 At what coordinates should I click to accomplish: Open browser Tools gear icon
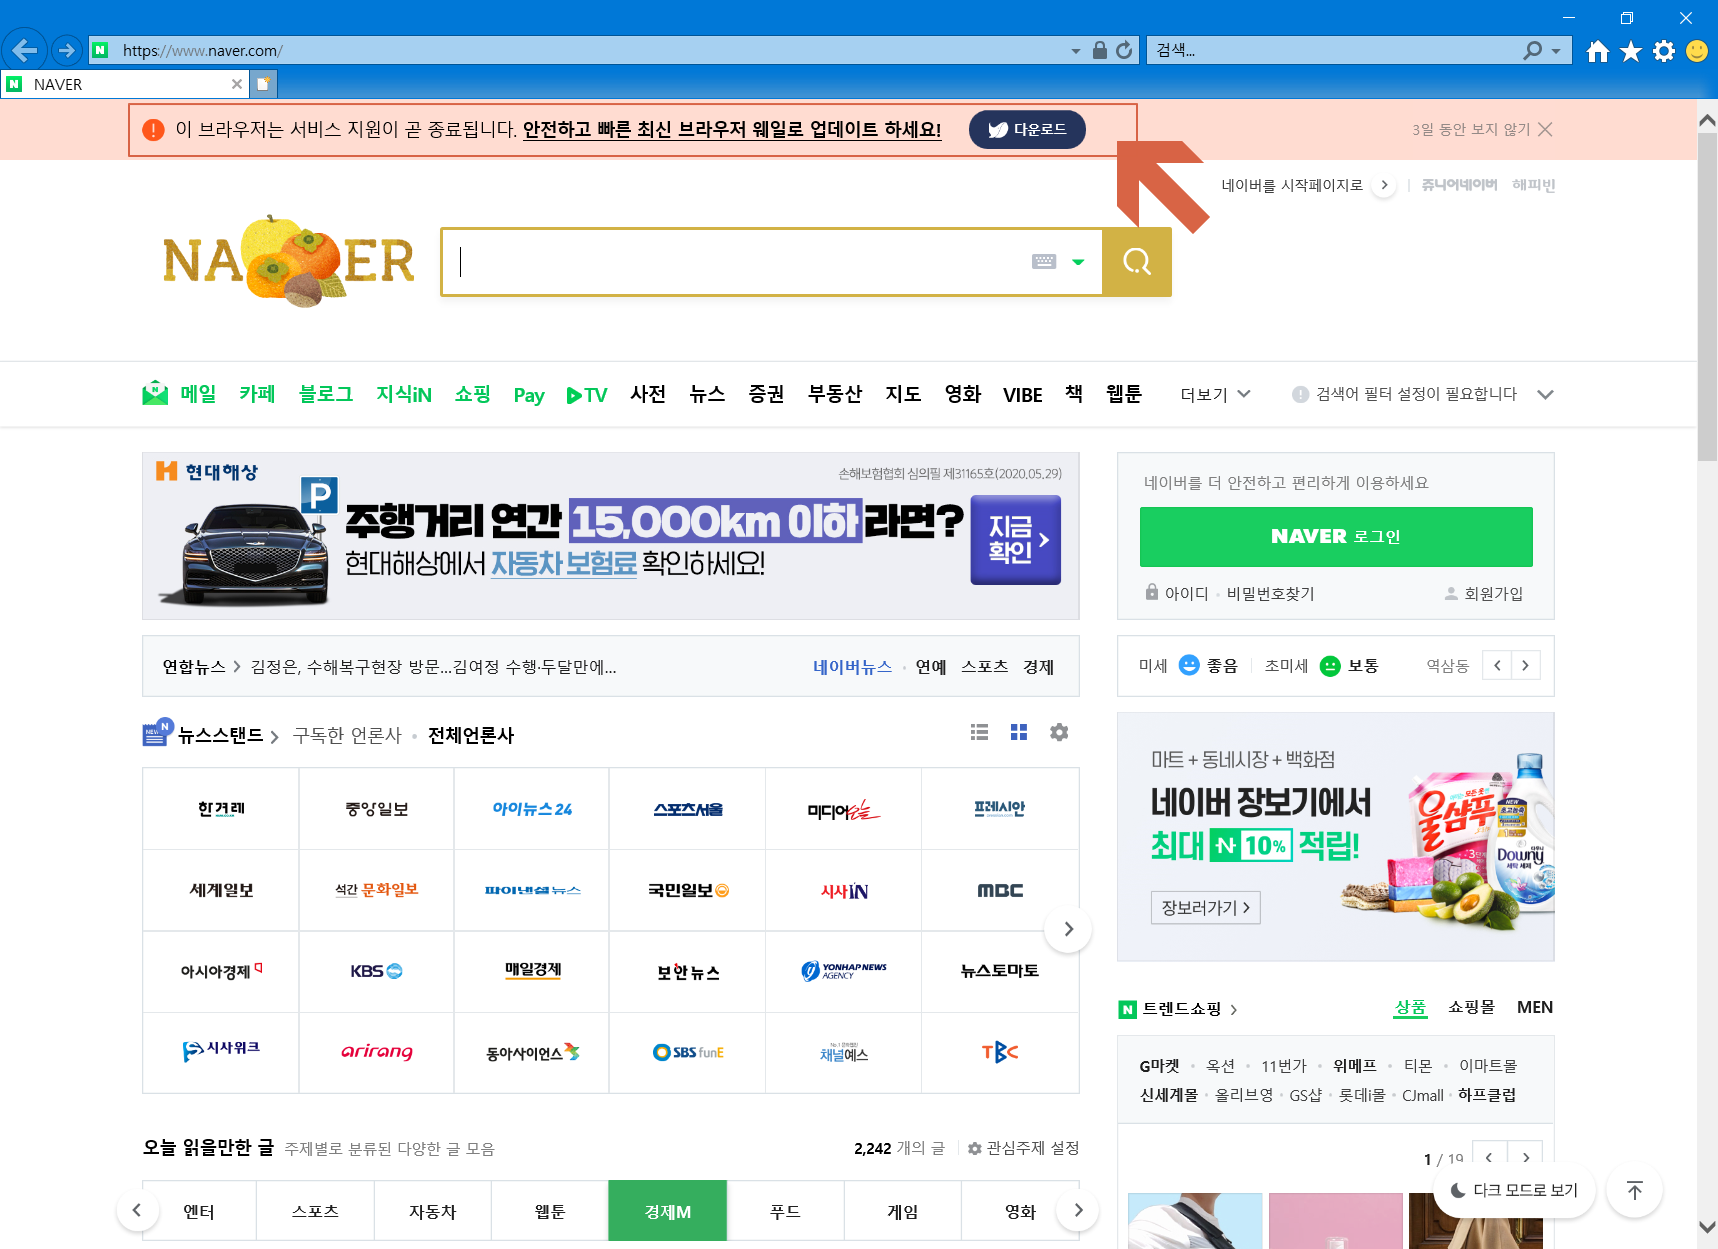pos(1664,51)
